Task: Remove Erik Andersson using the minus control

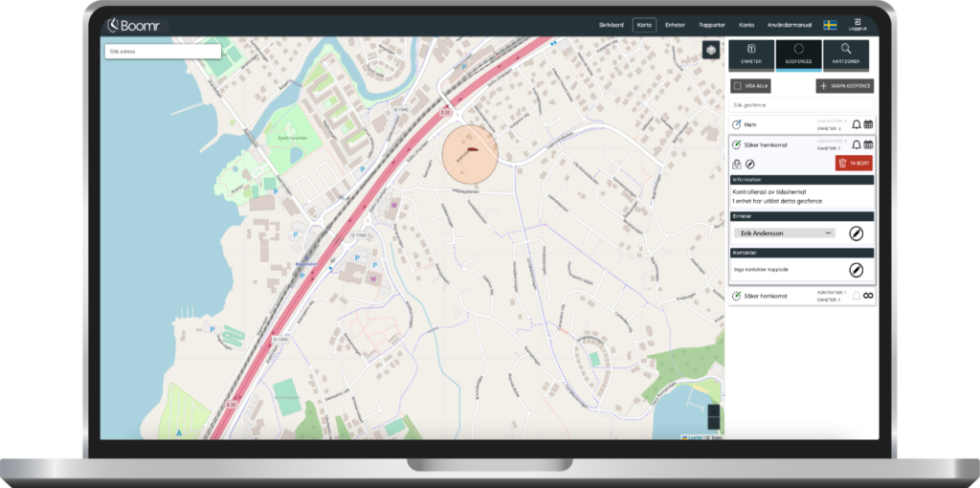Action: [829, 233]
